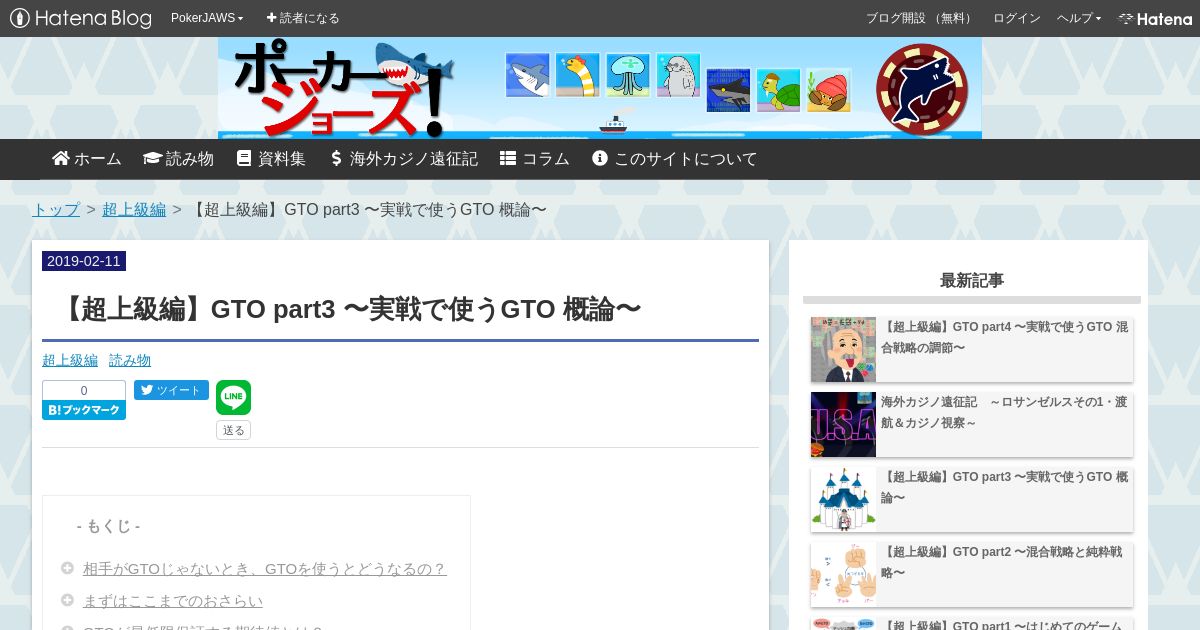Screen dimensions: 1200x630
Task: Click the Hatena Blog logo
Action: tap(81, 18)
